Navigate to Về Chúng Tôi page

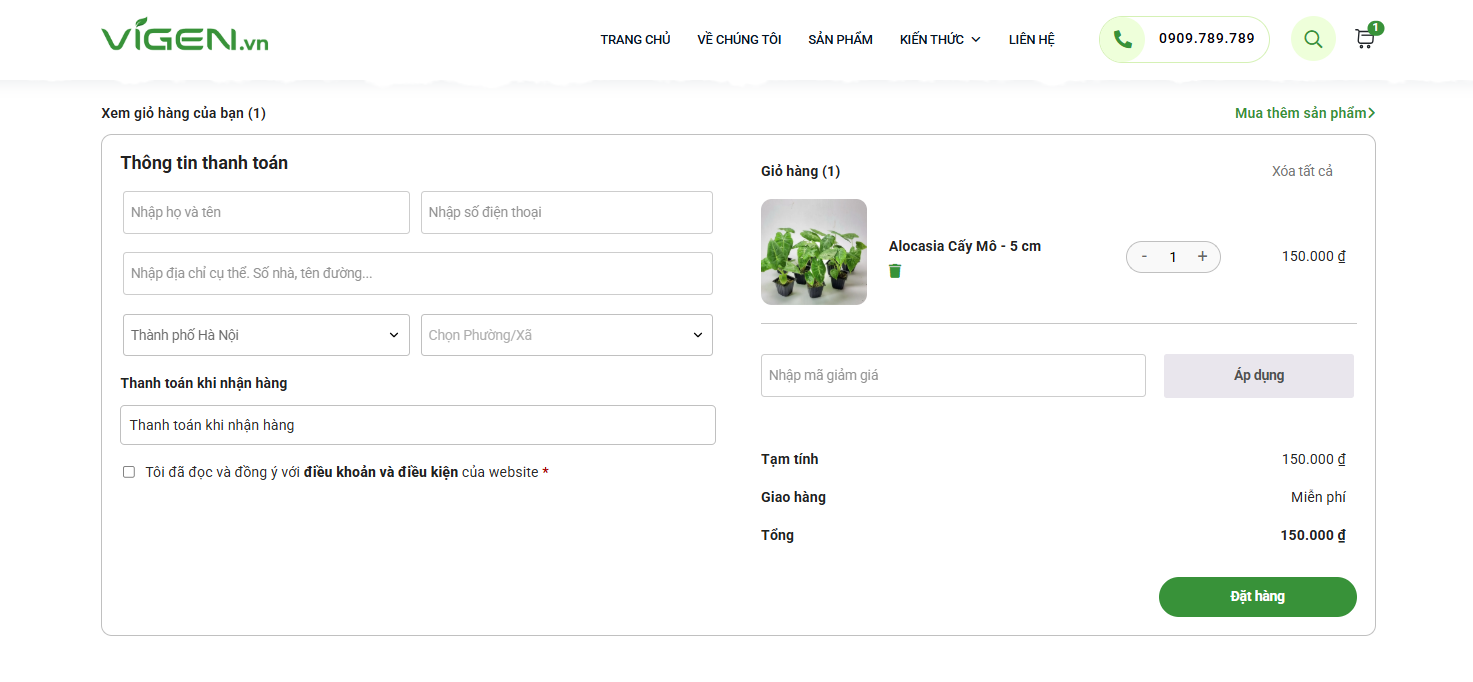point(739,40)
